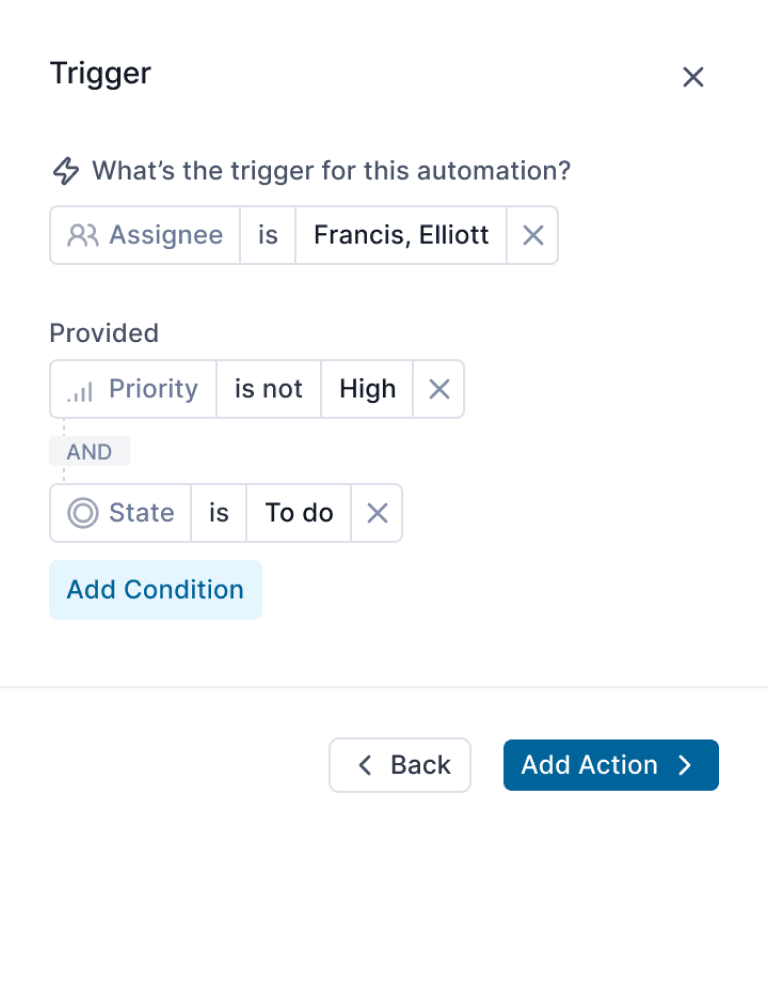768x1000 pixels.
Task: Click the Add Condition button
Action: point(155,590)
